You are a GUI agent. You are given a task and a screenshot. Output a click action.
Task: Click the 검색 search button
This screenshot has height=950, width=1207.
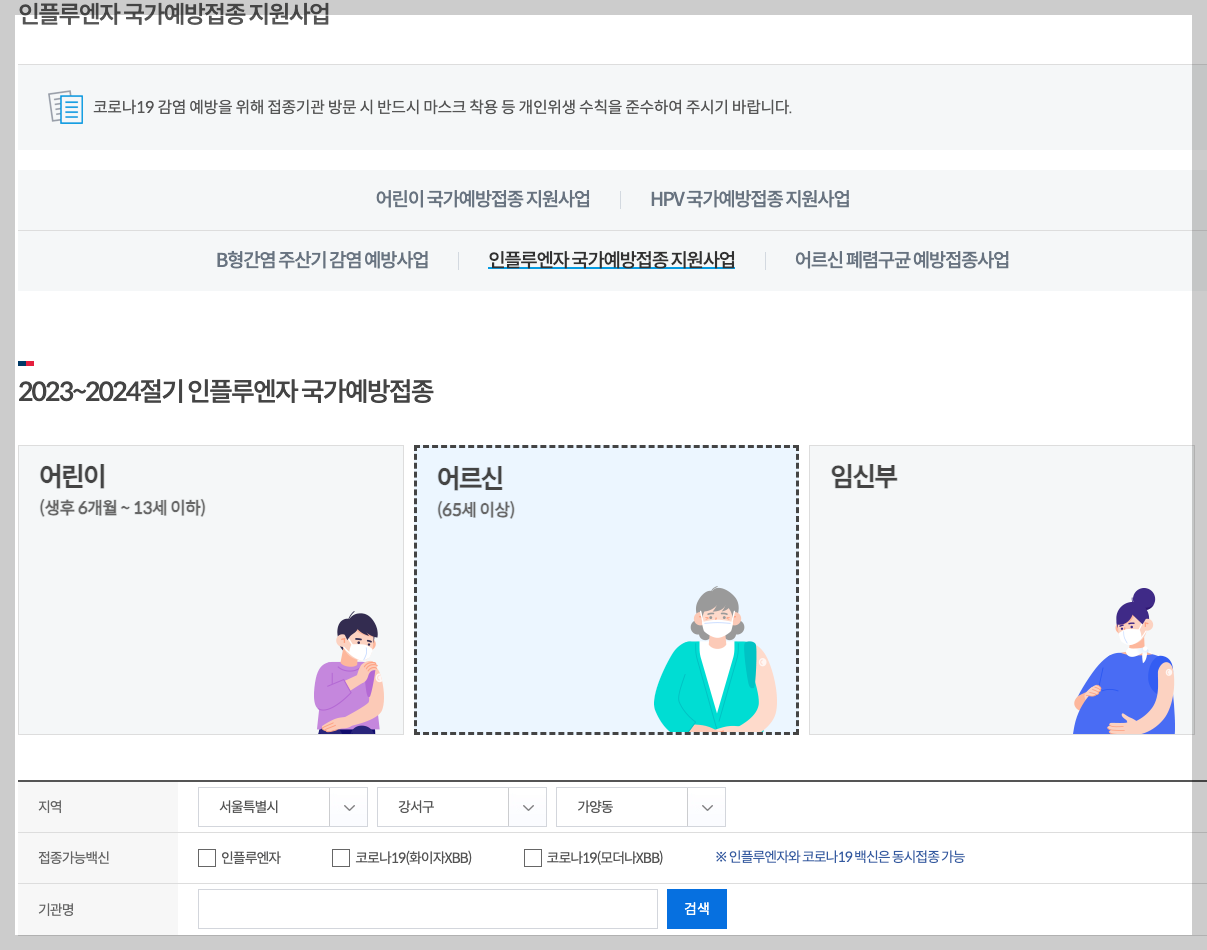pyautogui.click(x=696, y=908)
